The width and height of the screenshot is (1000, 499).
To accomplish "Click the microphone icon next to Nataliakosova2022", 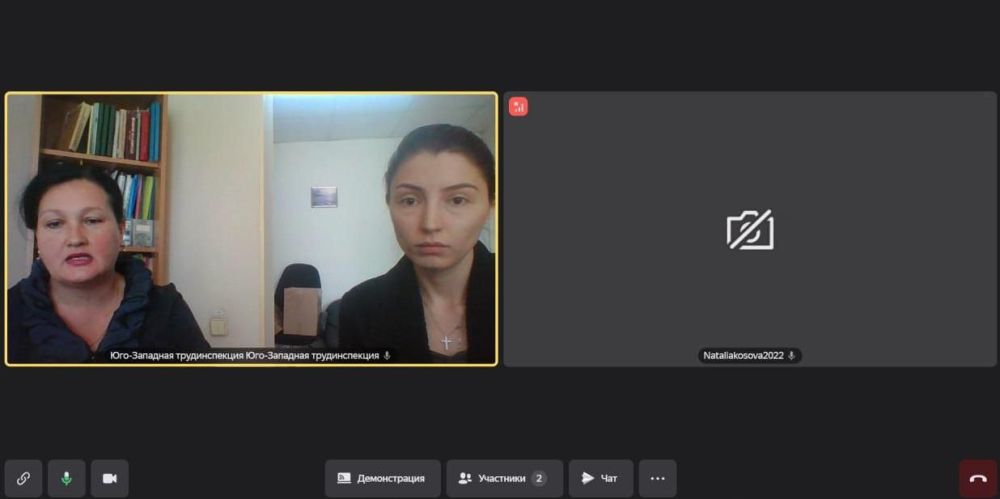I will [791, 355].
